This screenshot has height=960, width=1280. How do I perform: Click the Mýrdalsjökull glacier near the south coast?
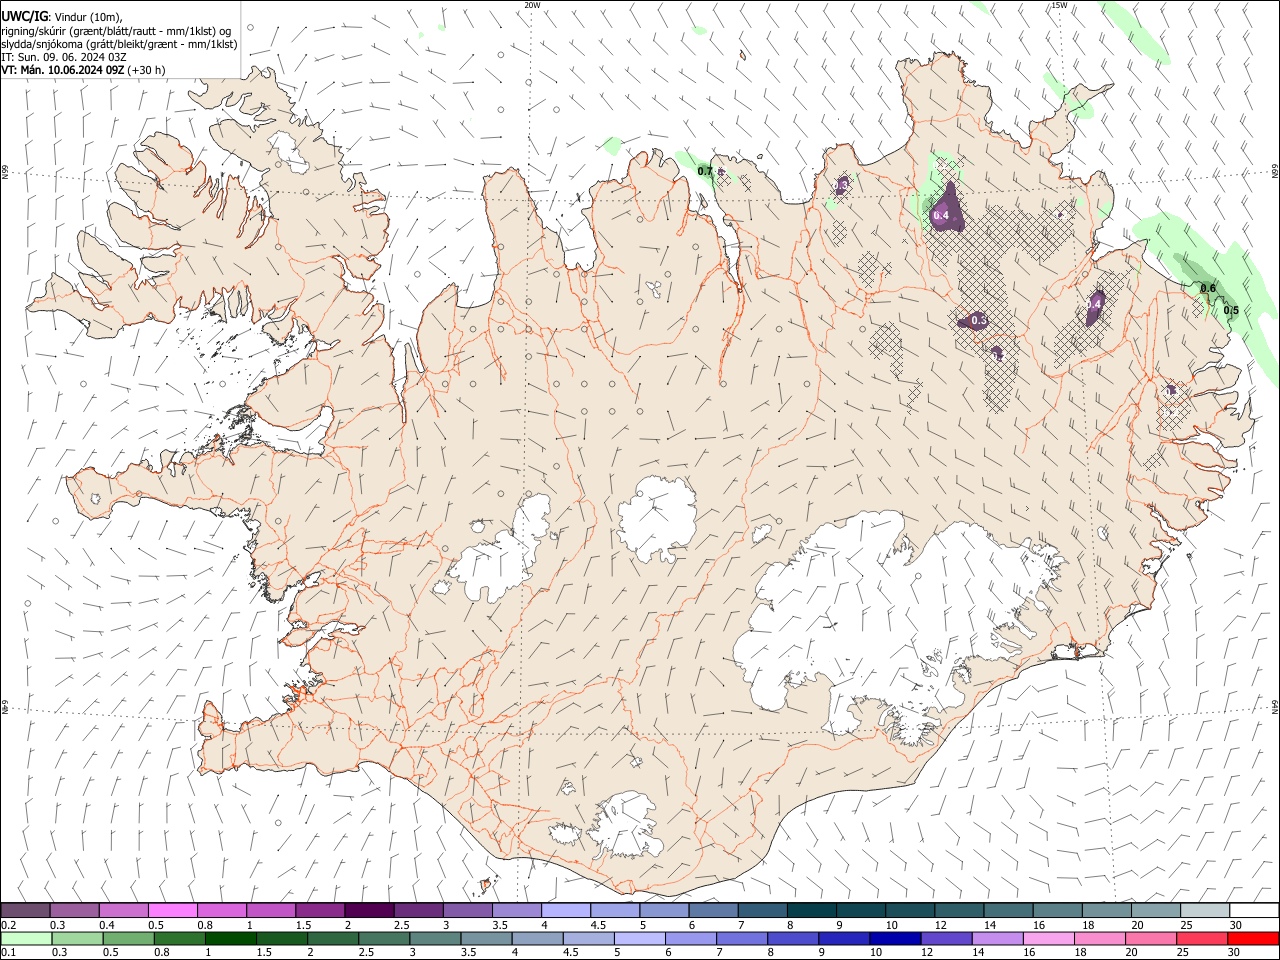pyautogui.click(x=623, y=827)
